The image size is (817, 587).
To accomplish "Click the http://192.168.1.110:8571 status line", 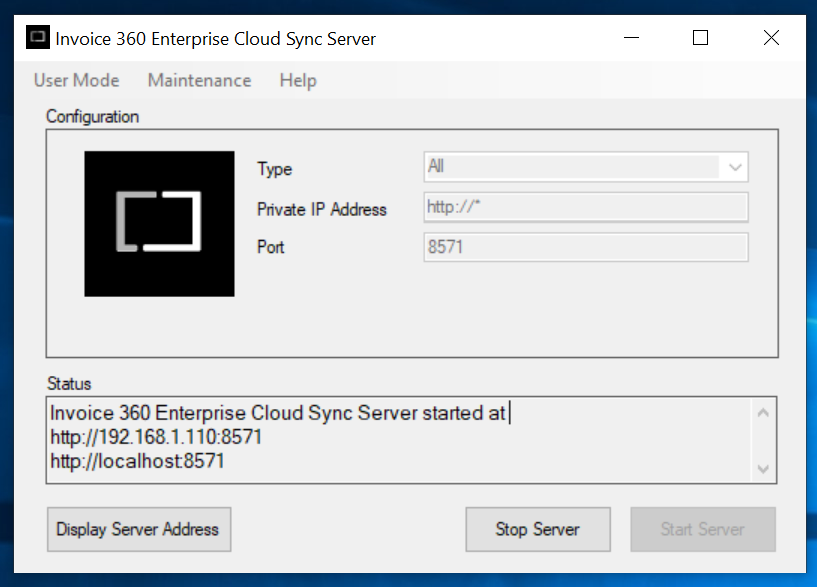I will [156, 437].
